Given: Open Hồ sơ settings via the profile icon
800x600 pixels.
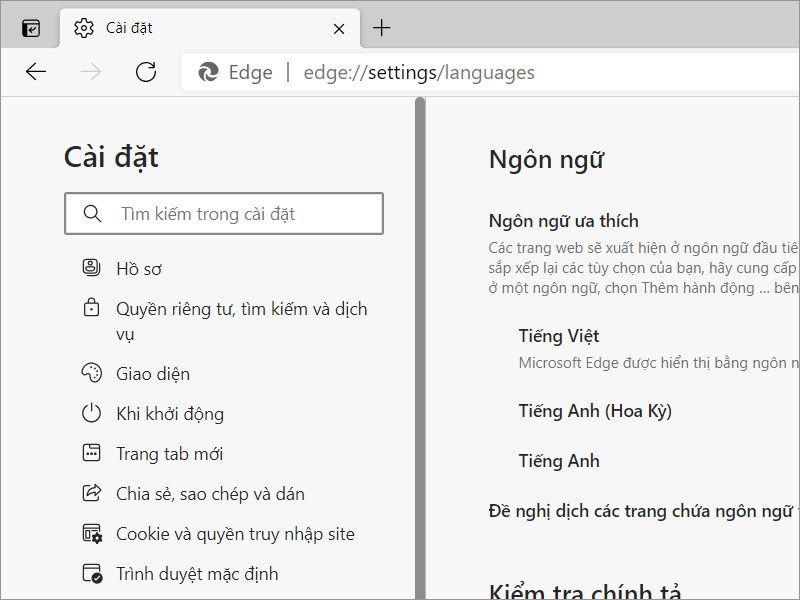Looking at the screenshot, I should point(91,268).
